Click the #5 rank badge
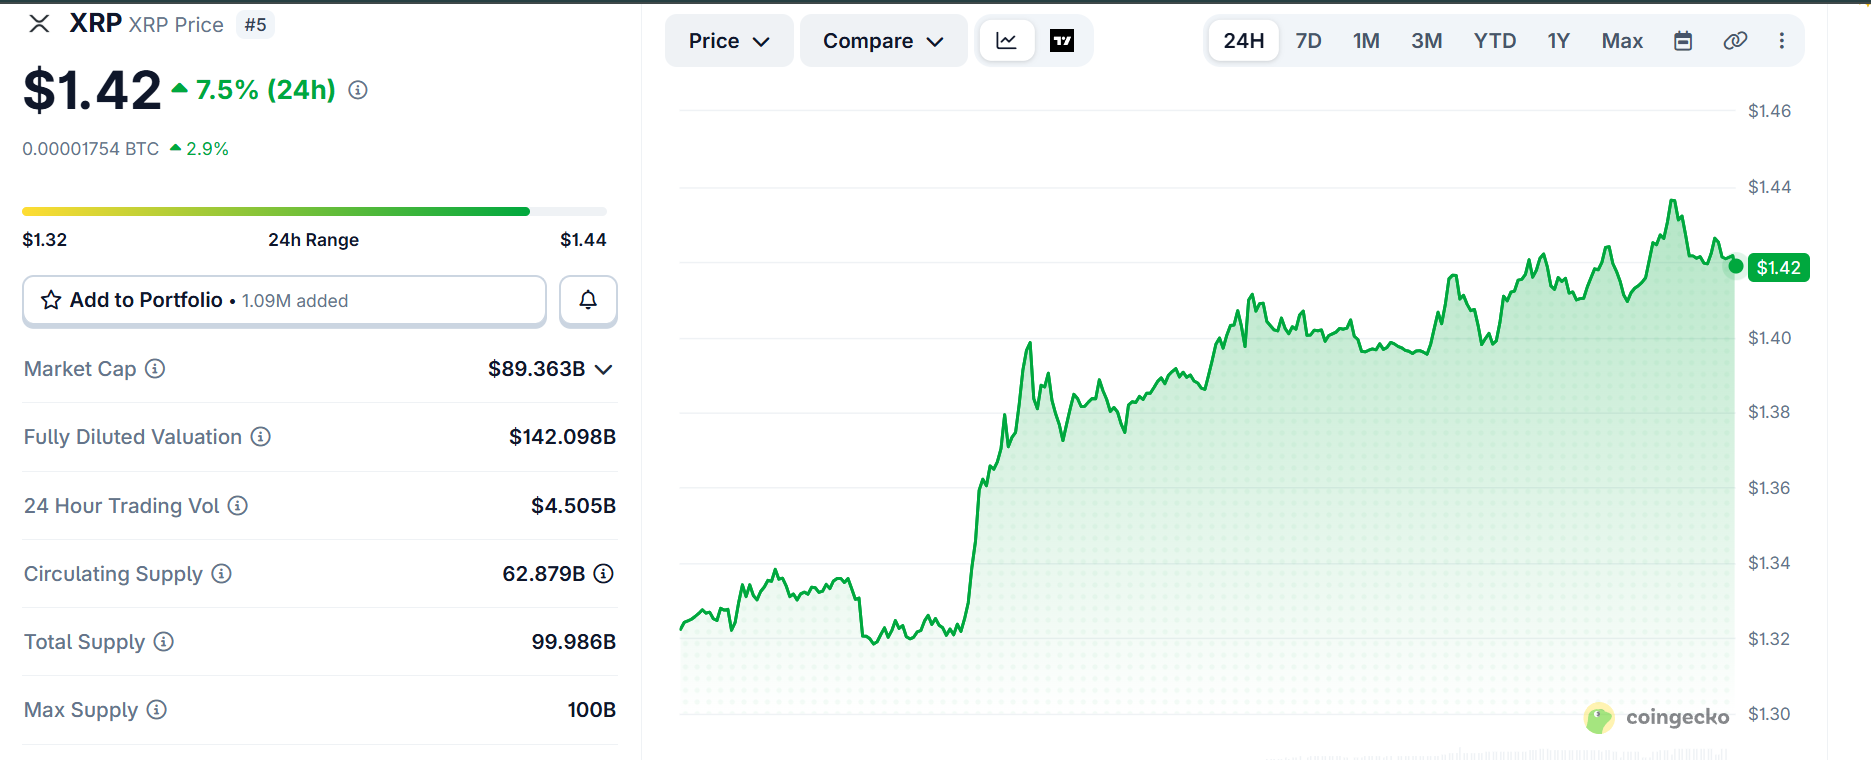 click(255, 25)
